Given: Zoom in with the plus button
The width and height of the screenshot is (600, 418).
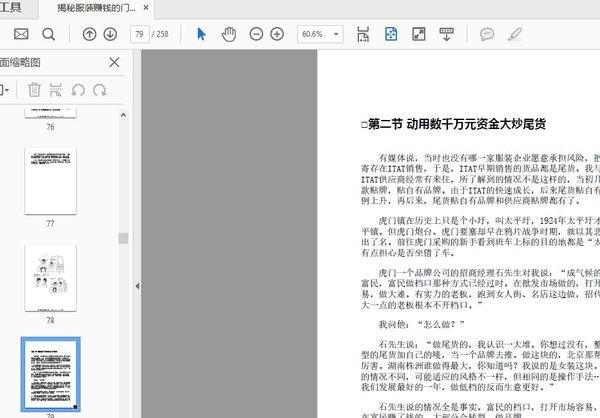Looking at the screenshot, I should 277,34.
